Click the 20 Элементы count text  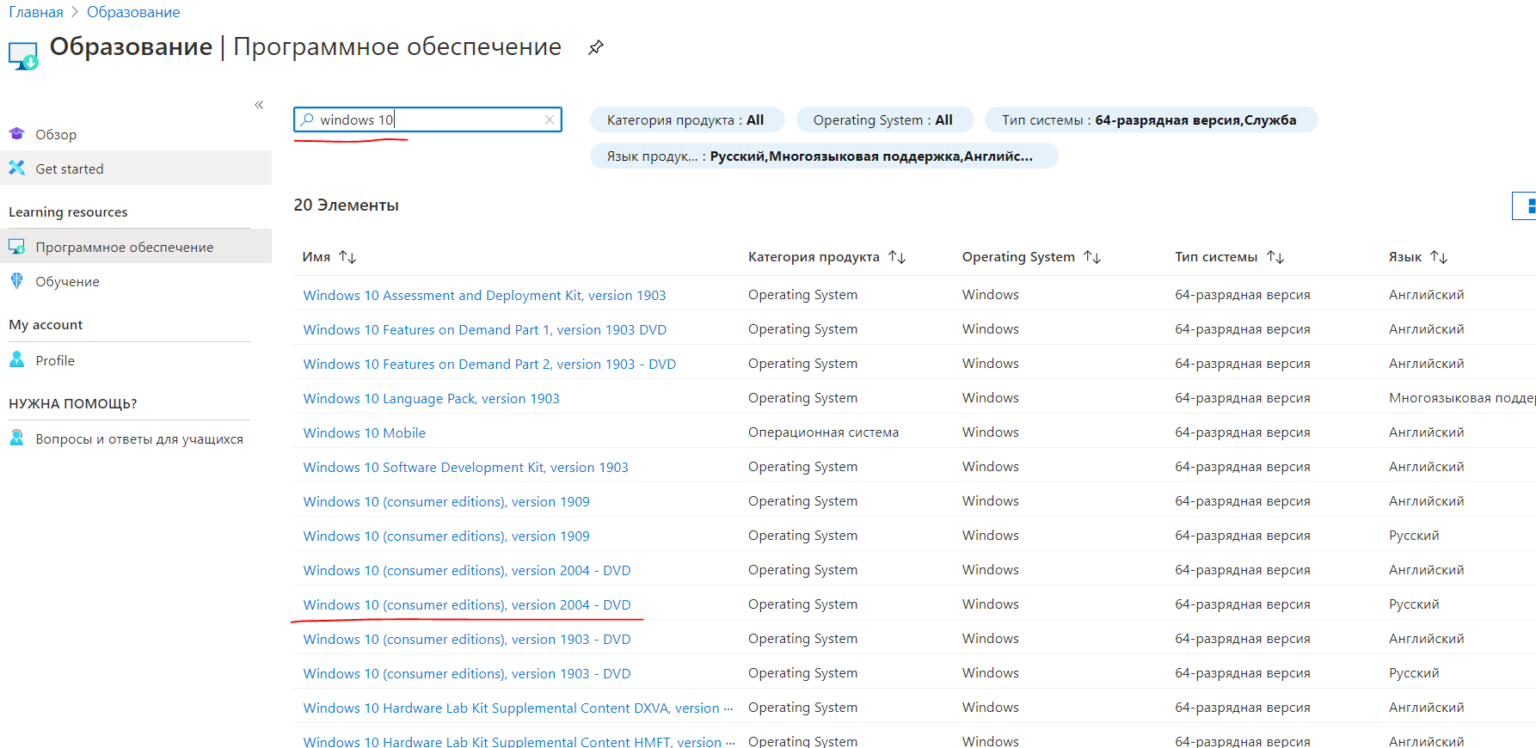click(346, 205)
